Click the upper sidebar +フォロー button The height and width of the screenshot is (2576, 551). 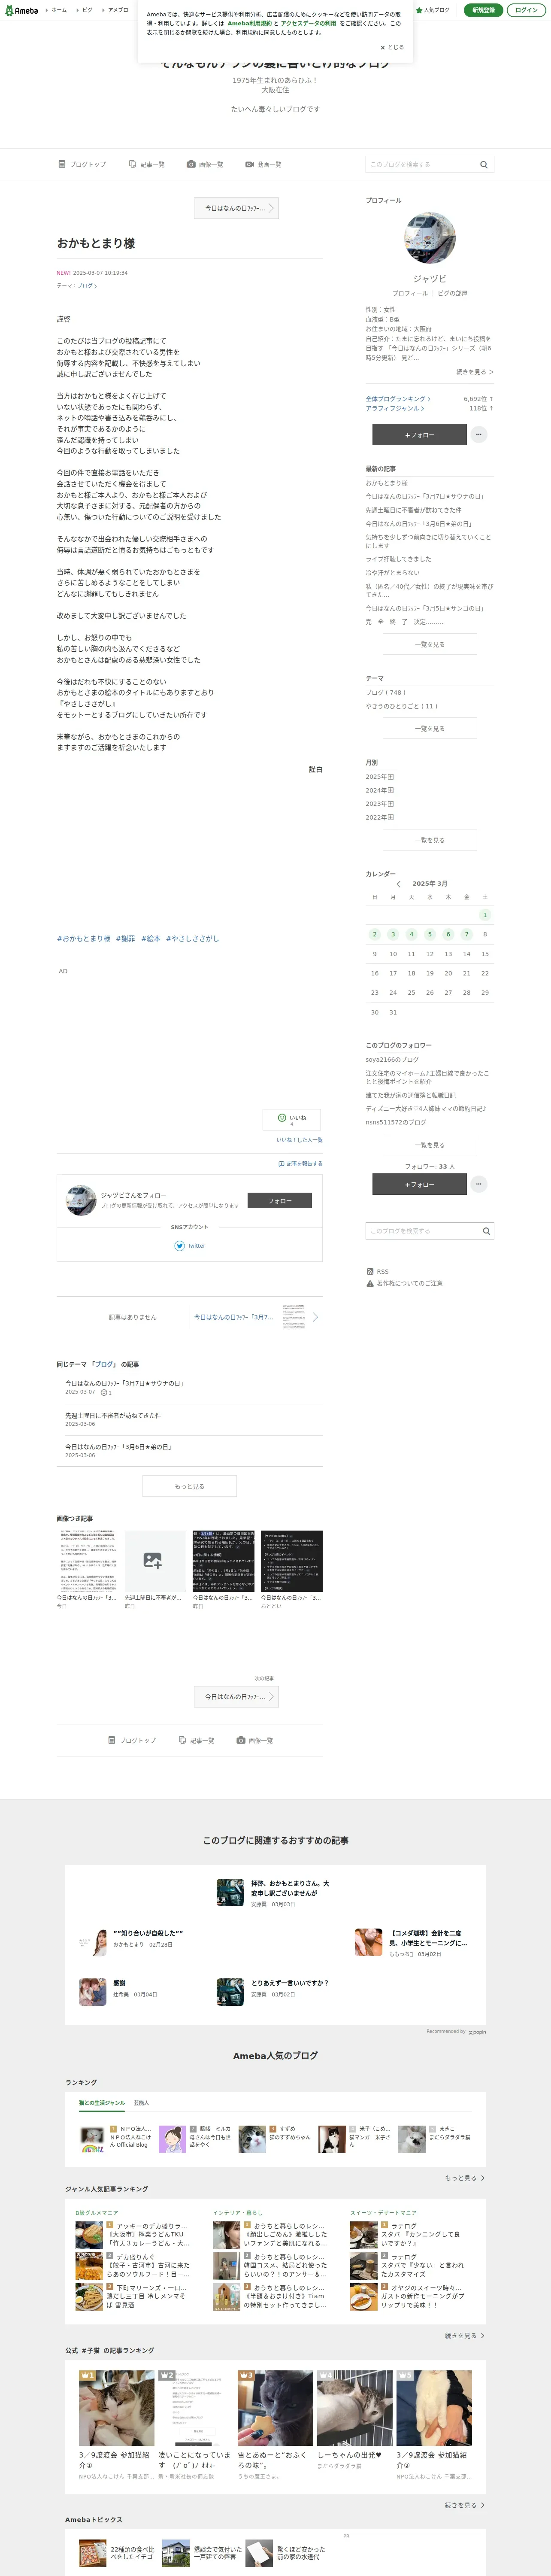point(419,435)
